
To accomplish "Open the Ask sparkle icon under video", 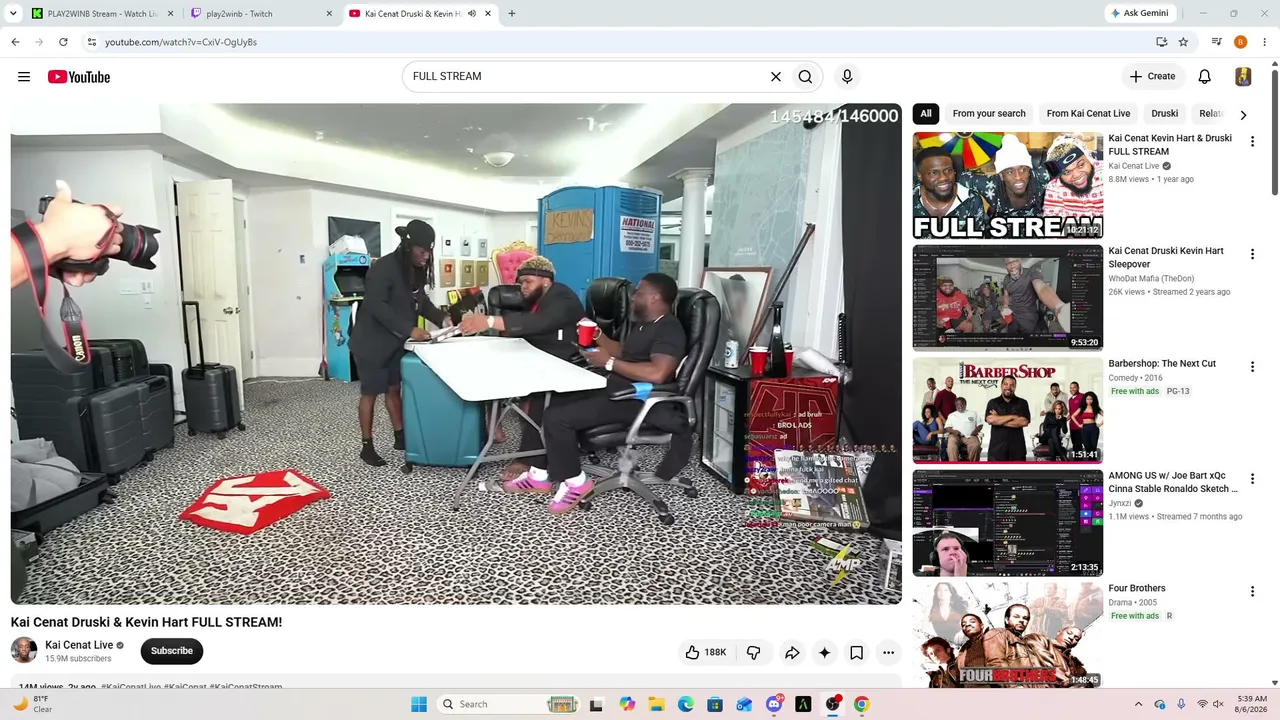I will 824,653.
